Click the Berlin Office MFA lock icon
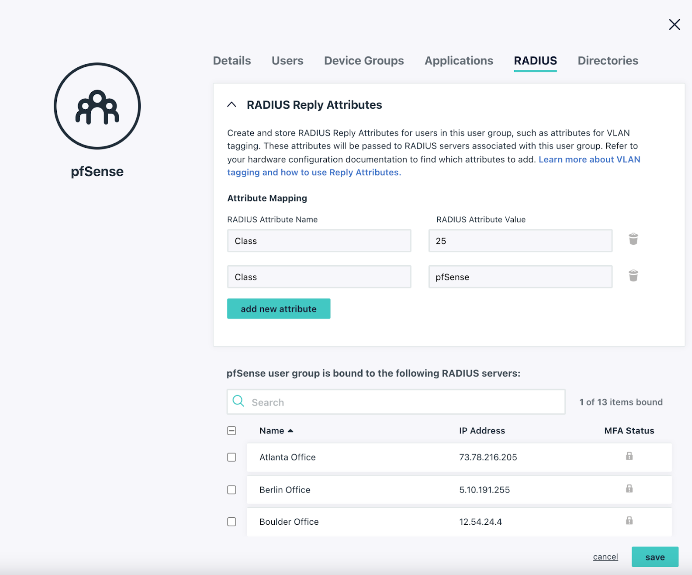 [629, 489]
